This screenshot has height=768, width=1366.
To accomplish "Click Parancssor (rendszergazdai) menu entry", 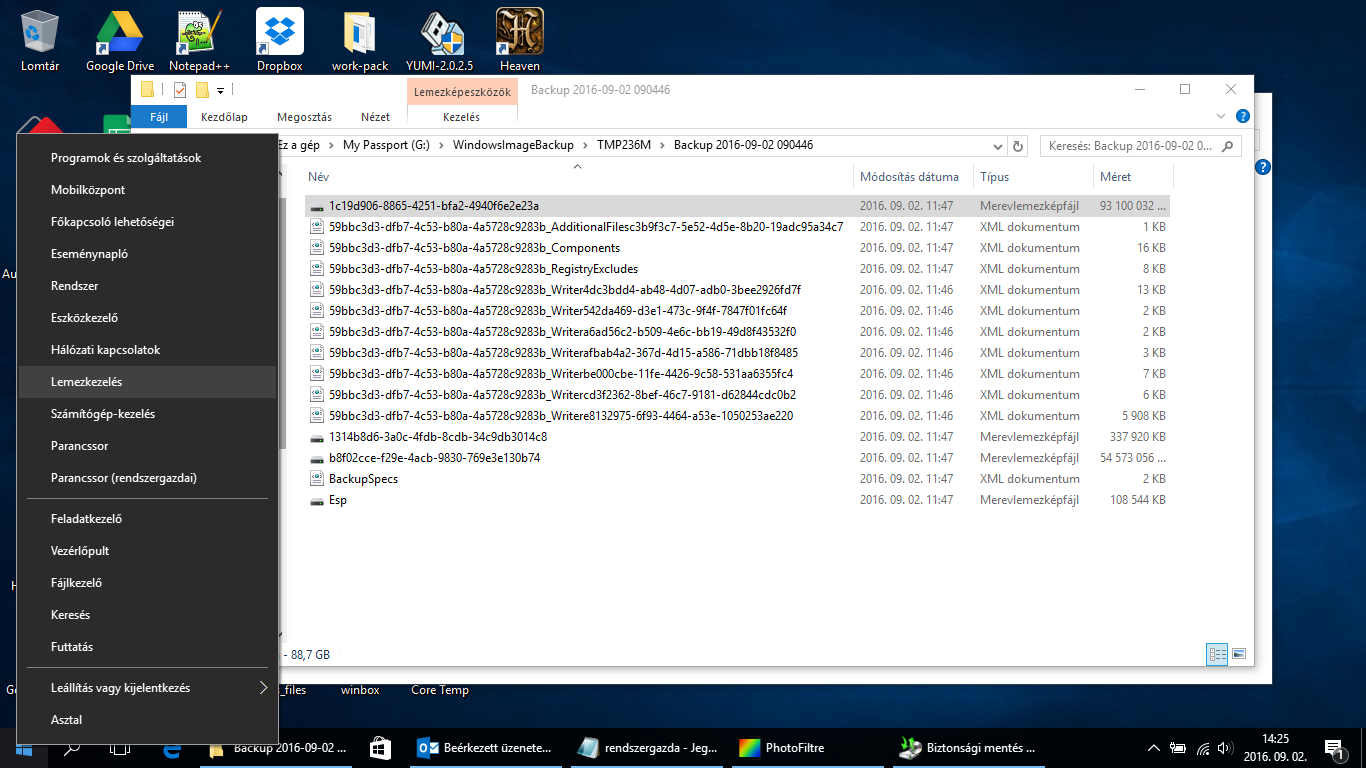I will 124,478.
